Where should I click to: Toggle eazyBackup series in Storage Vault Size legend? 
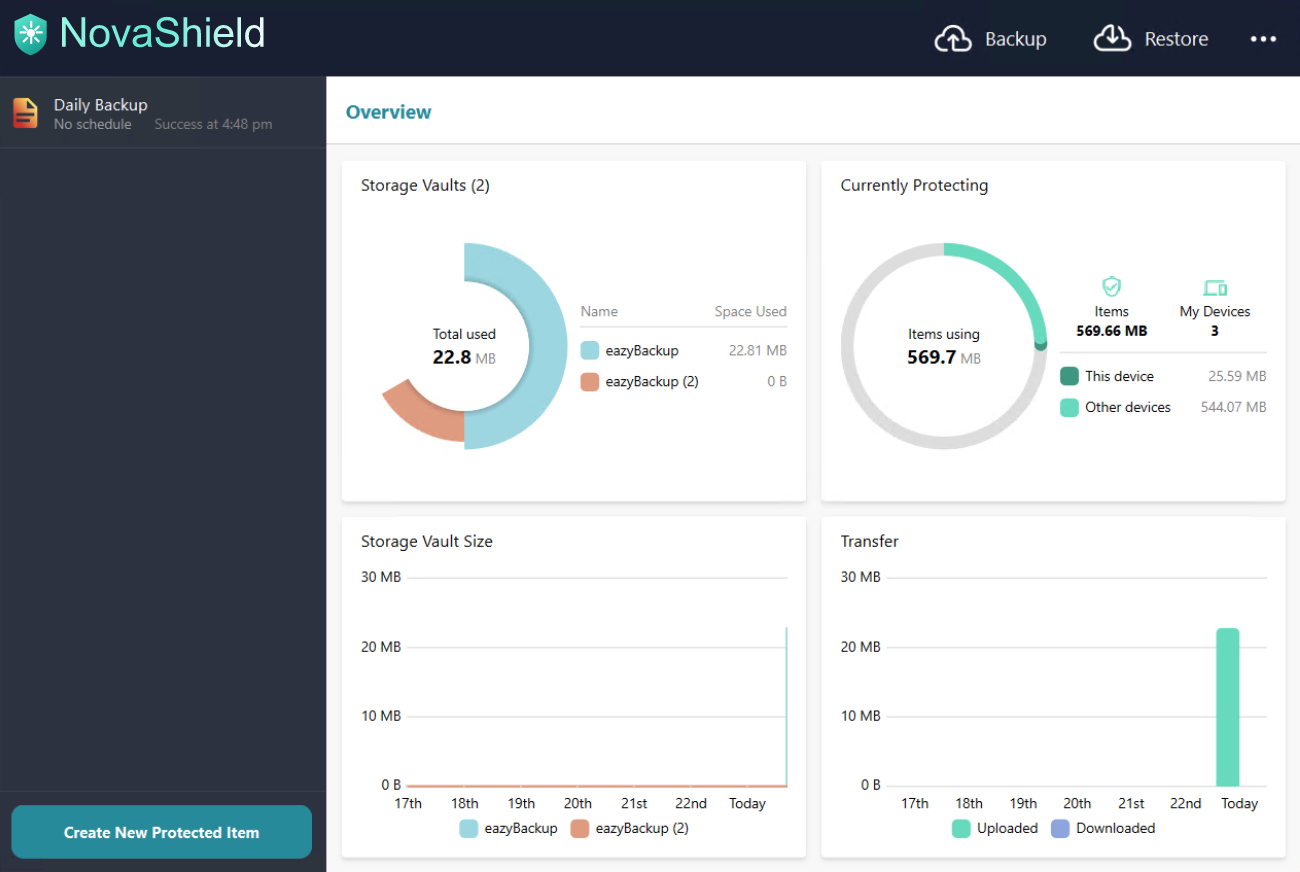click(508, 828)
